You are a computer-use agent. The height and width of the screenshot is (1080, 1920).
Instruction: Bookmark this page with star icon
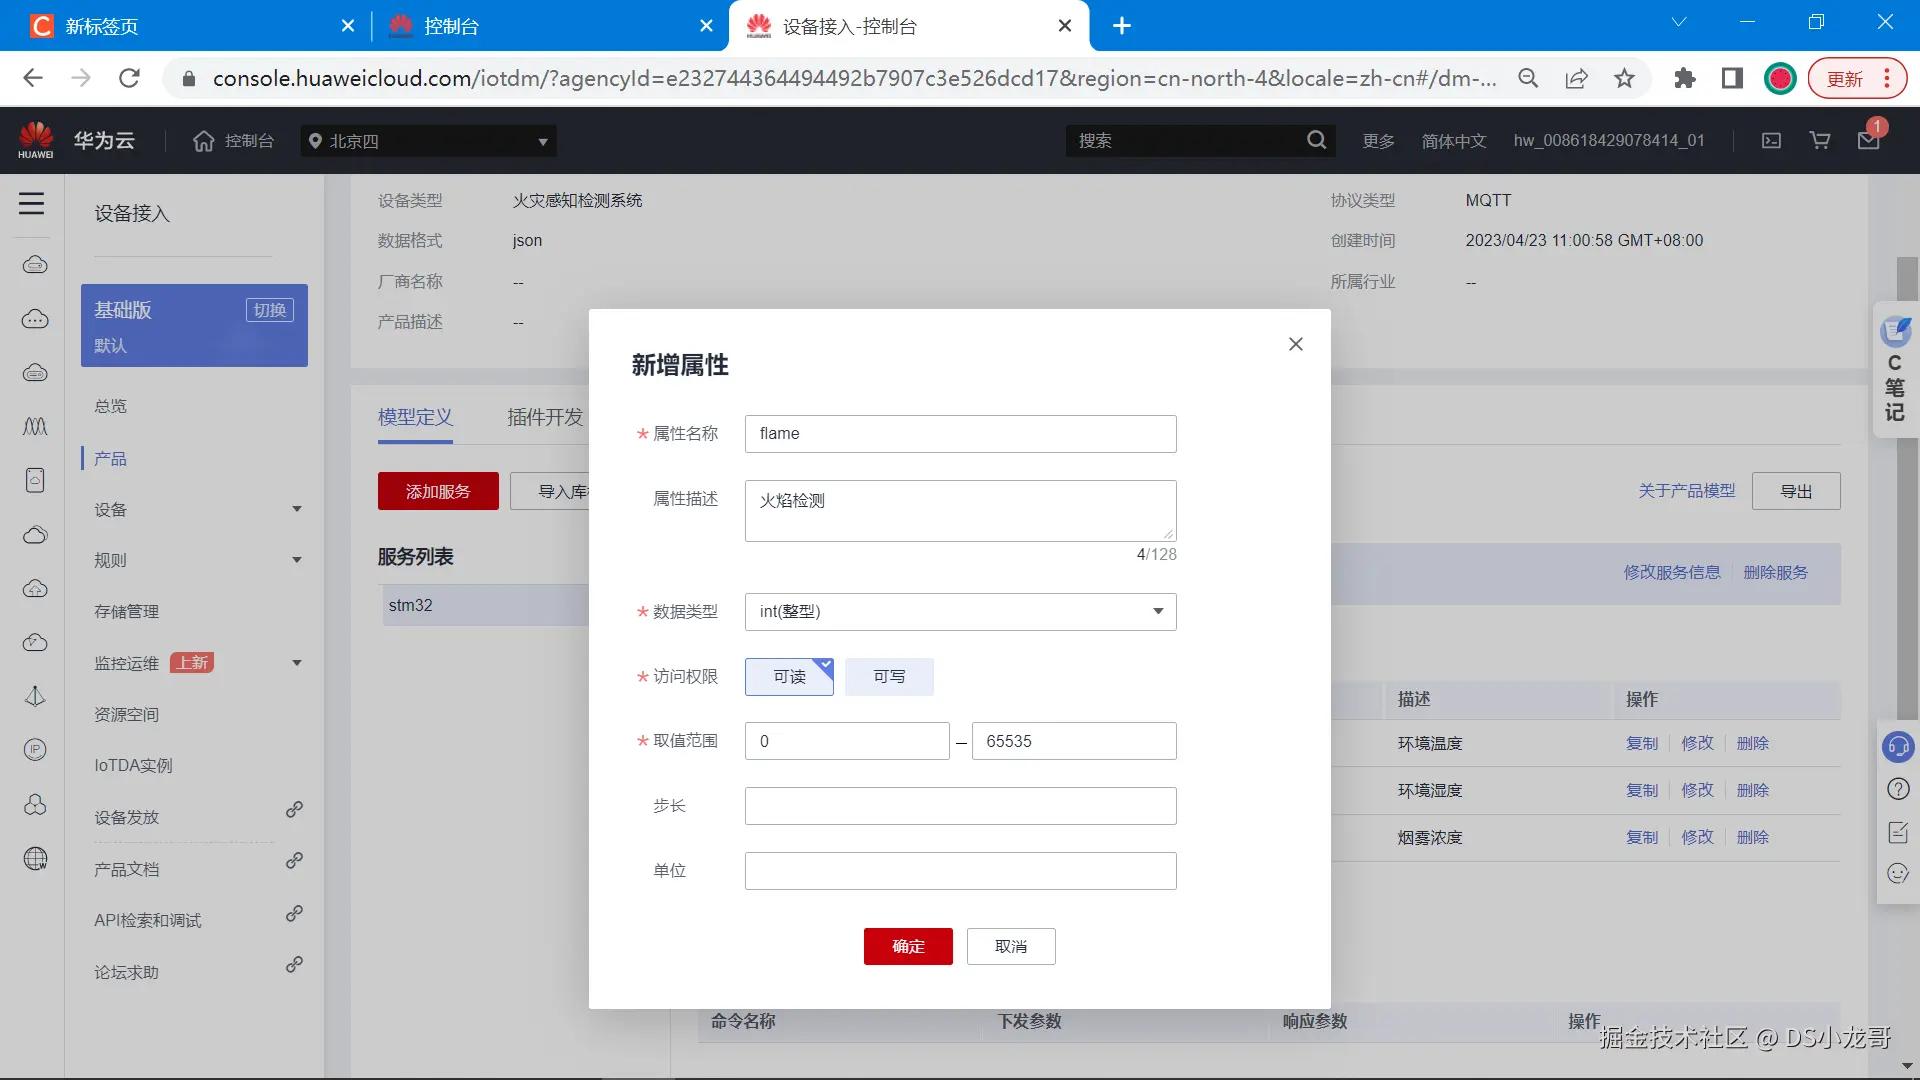click(1624, 78)
